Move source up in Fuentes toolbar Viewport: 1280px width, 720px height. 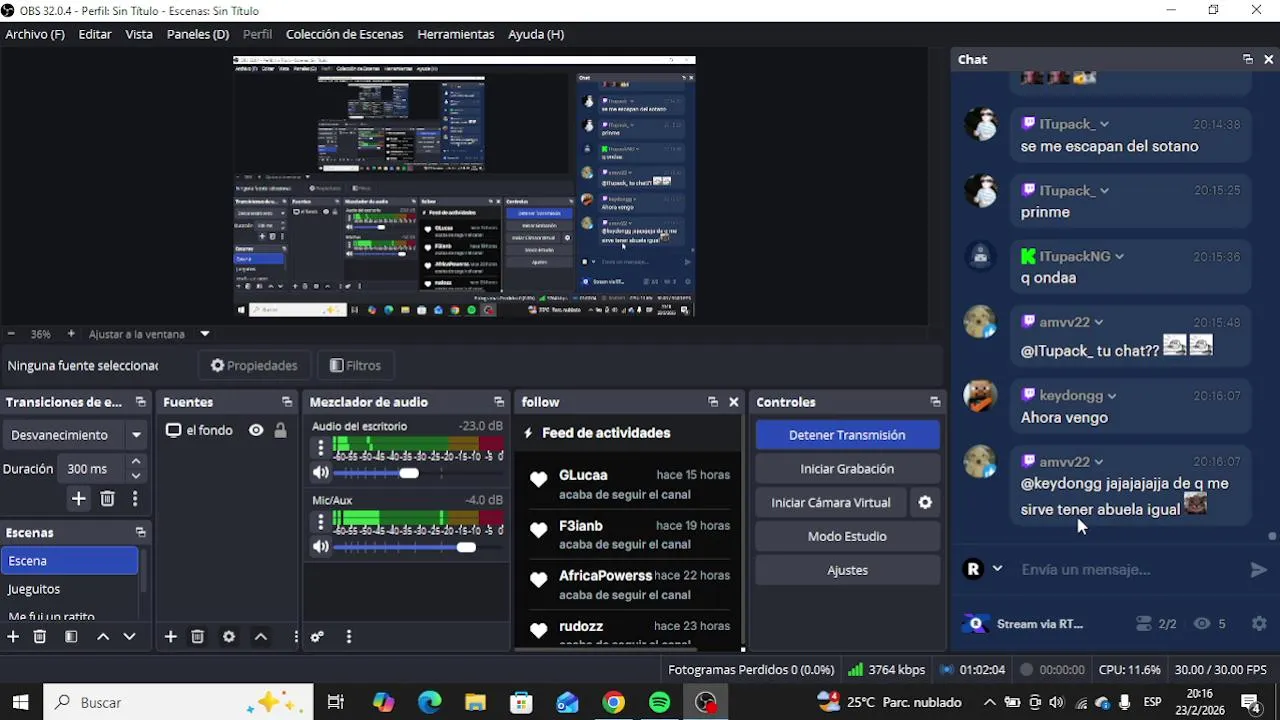pyautogui.click(x=261, y=637)
